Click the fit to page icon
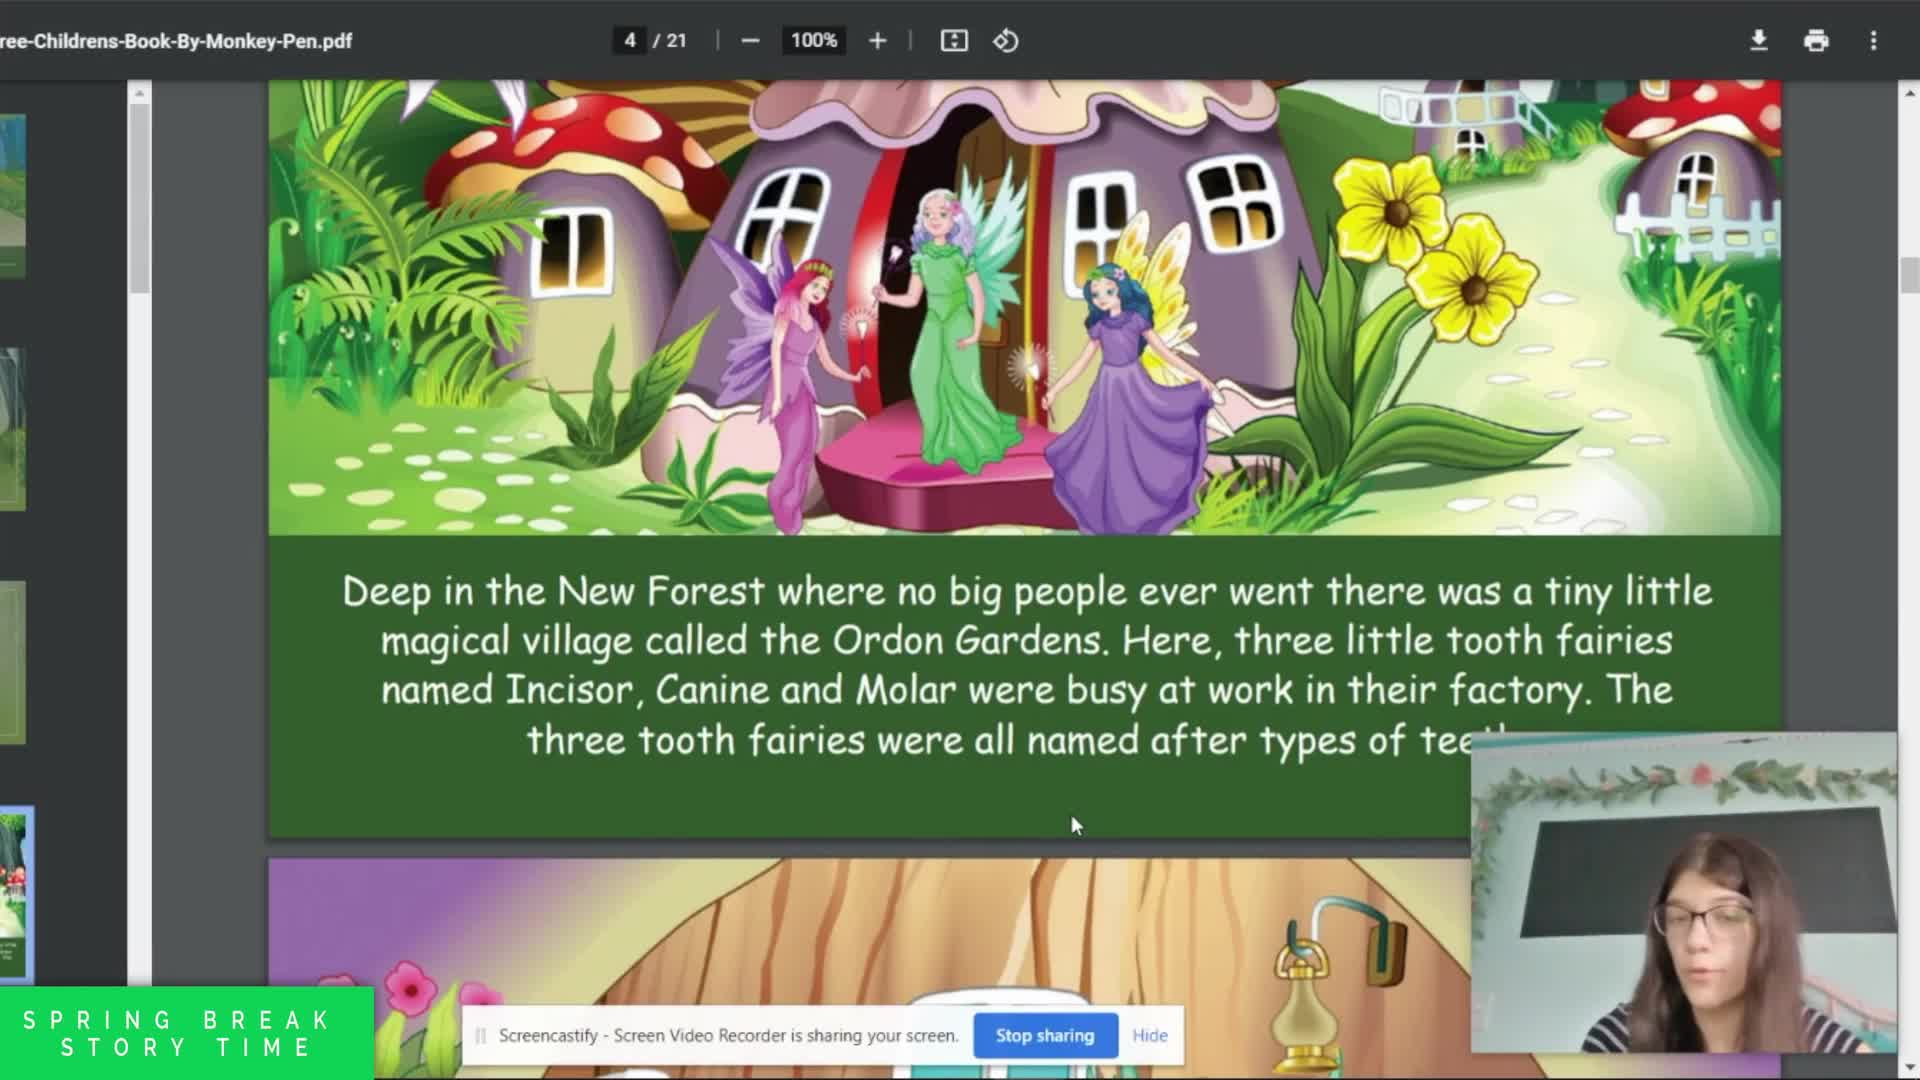1920x1080 pixels. tap(954, 41)
